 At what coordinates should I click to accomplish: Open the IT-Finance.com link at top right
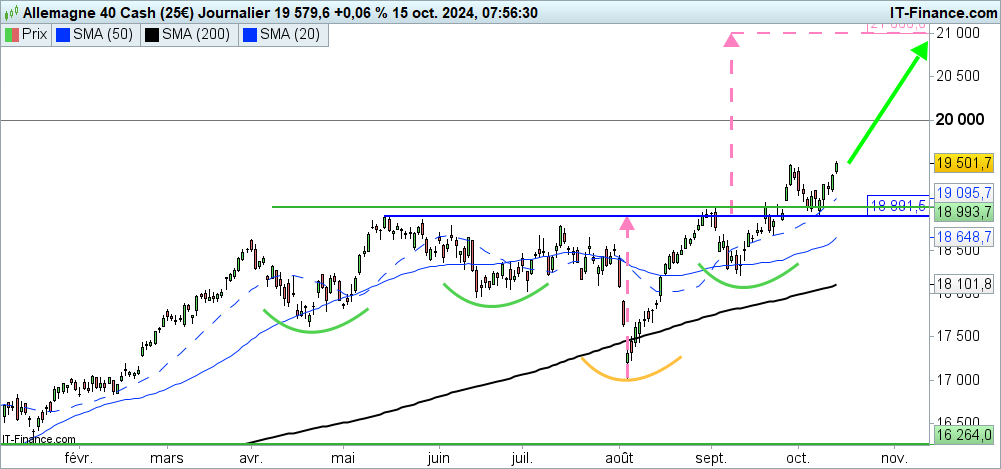click(x=928, y=13)
